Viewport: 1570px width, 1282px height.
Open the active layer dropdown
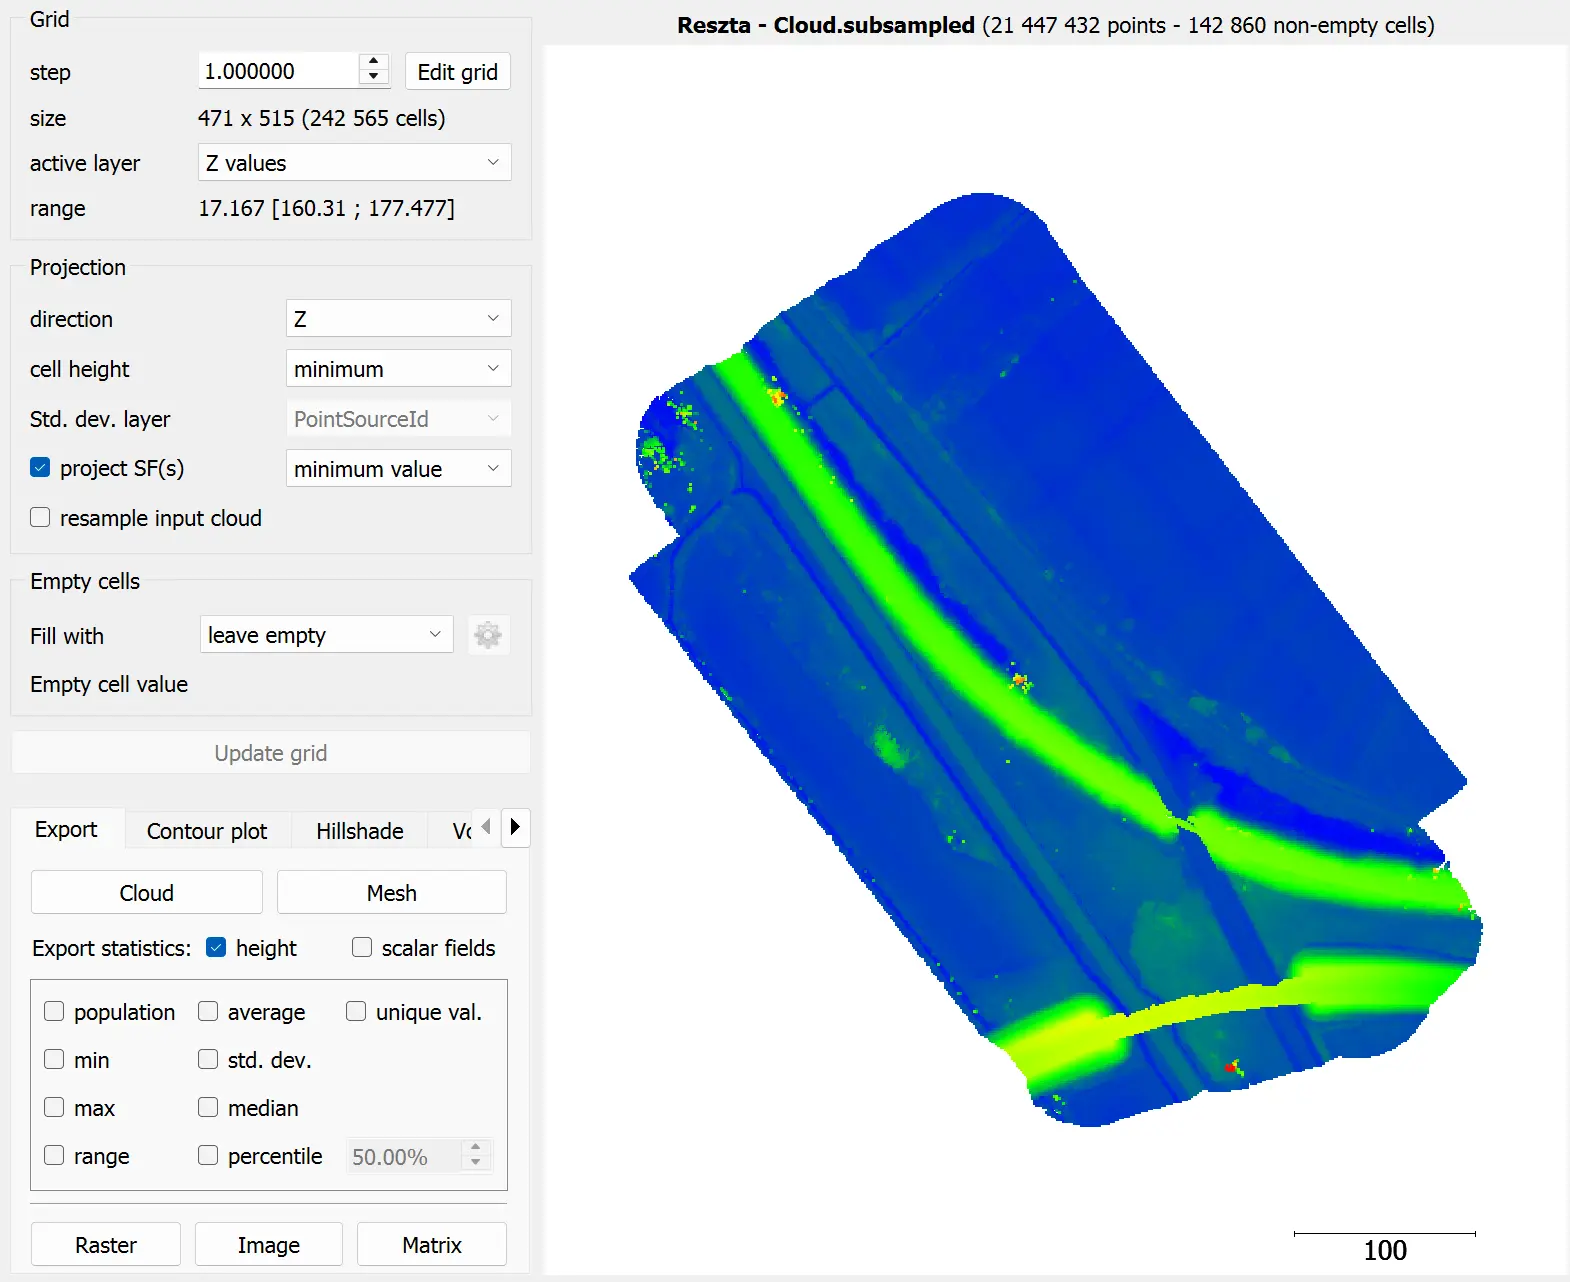pos(354,163)
